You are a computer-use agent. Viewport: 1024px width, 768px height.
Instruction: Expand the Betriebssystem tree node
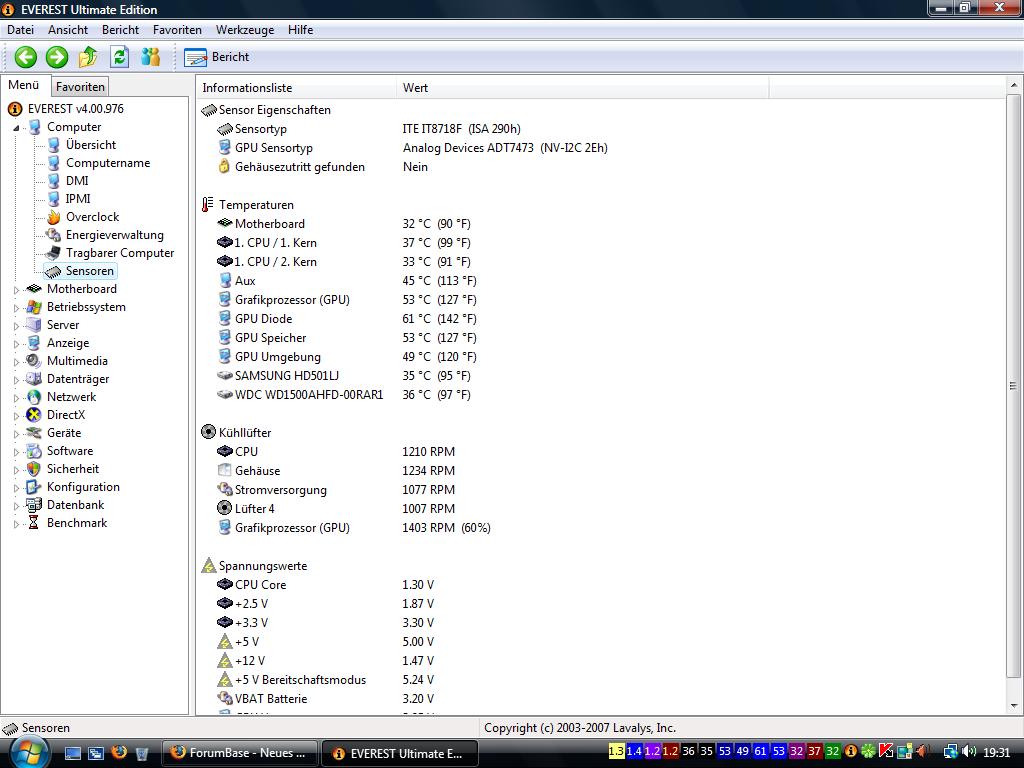16,308
